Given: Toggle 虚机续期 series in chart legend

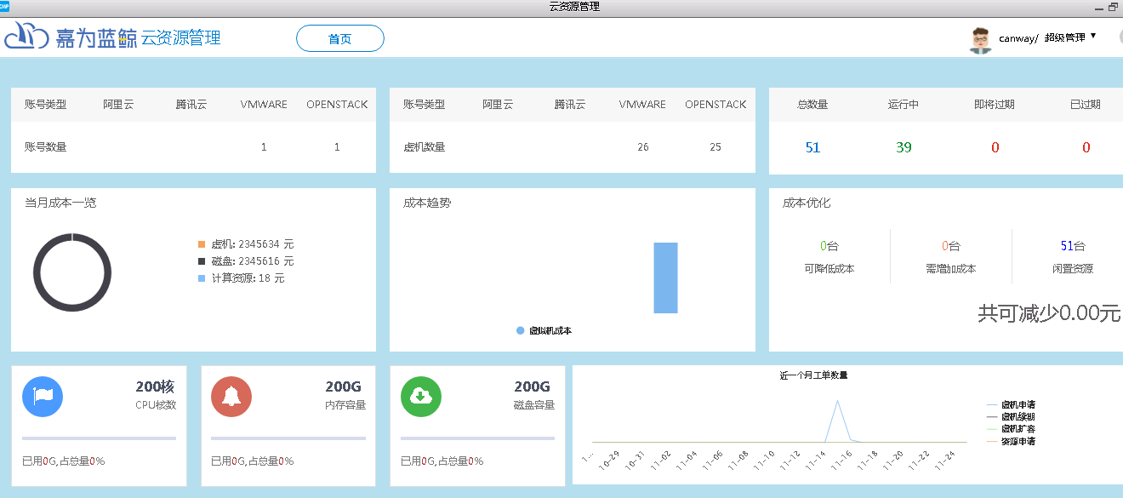Looking at the screenshot, I should click(x=1017, y=417).
